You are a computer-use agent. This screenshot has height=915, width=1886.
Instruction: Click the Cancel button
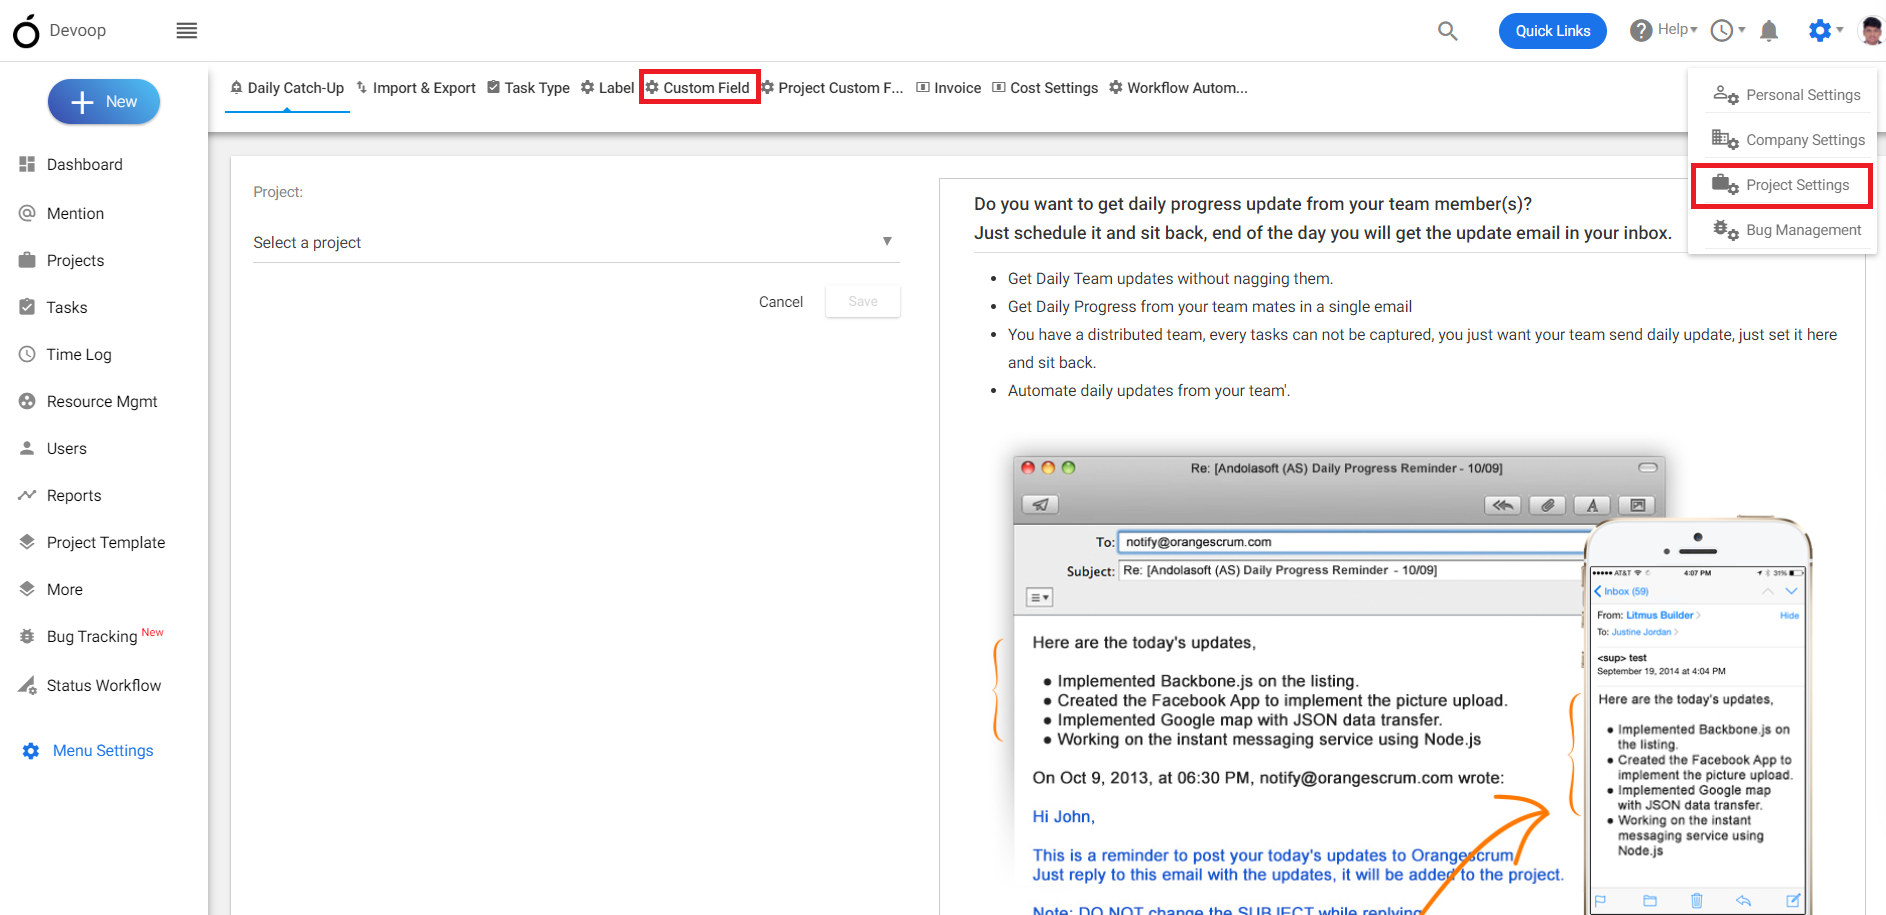(781, 302)
